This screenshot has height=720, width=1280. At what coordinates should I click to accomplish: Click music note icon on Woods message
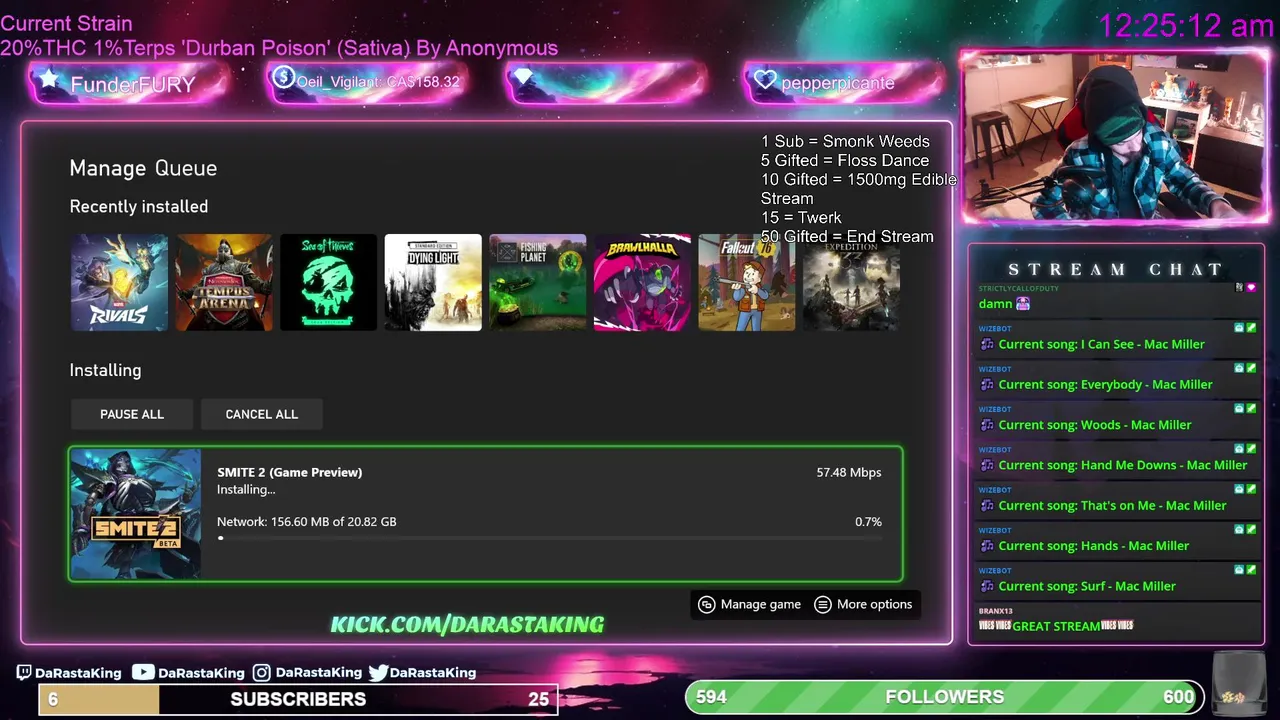[987, 425]
